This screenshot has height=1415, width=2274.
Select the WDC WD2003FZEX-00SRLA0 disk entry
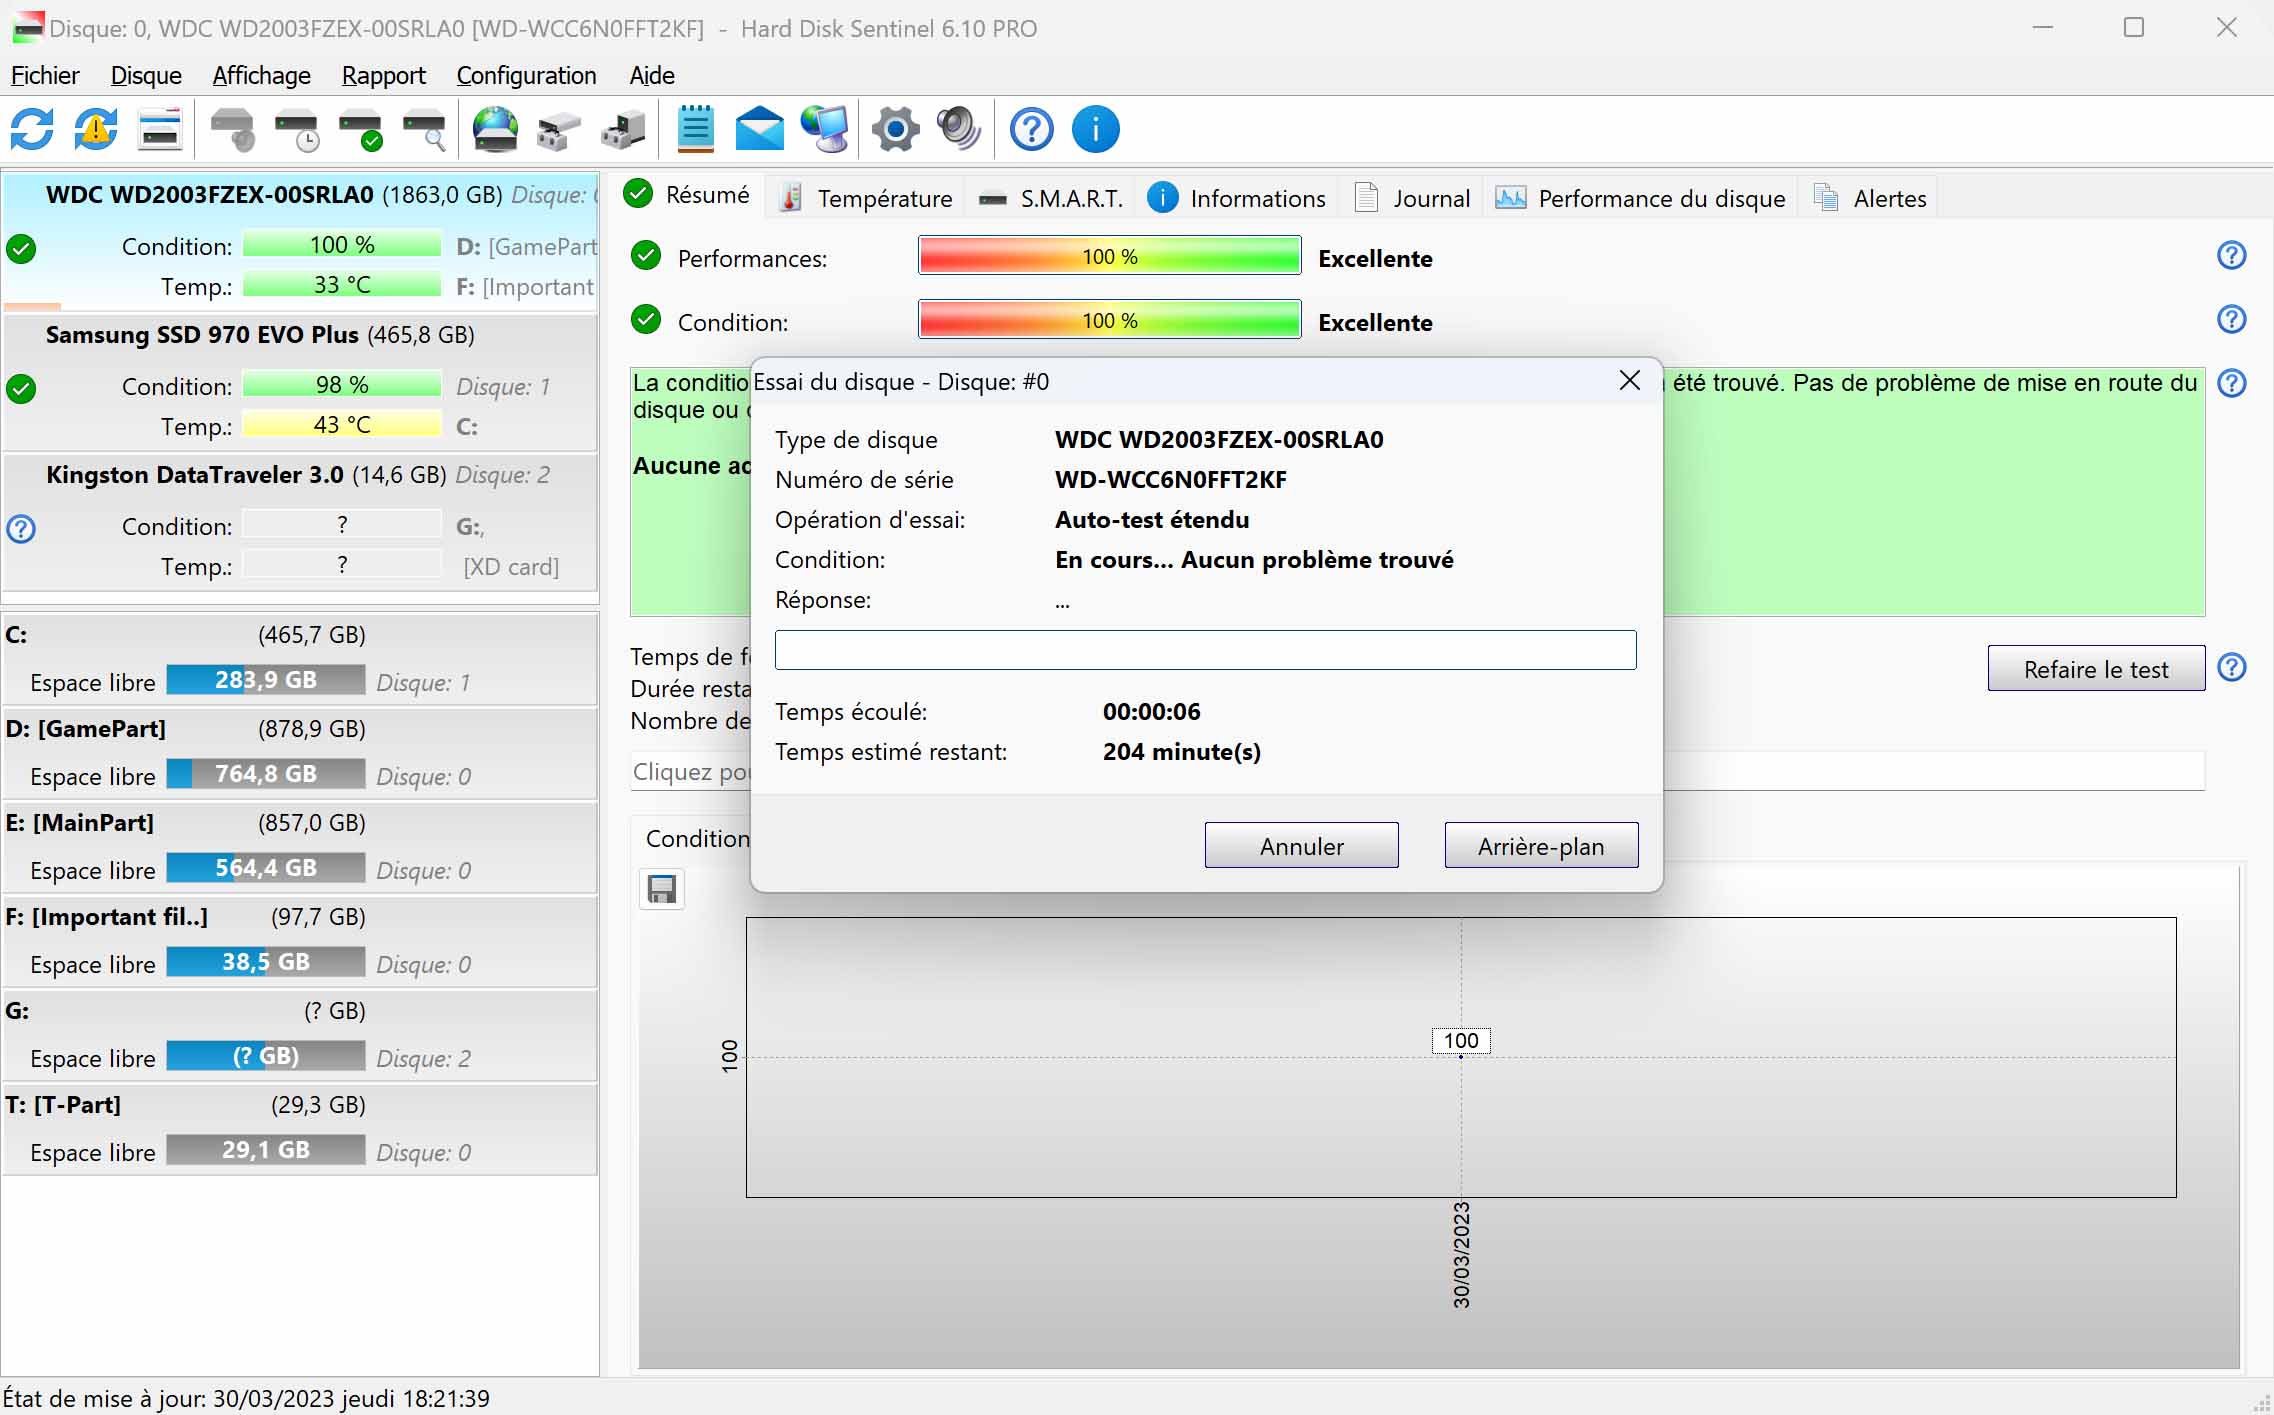(300, 240)
